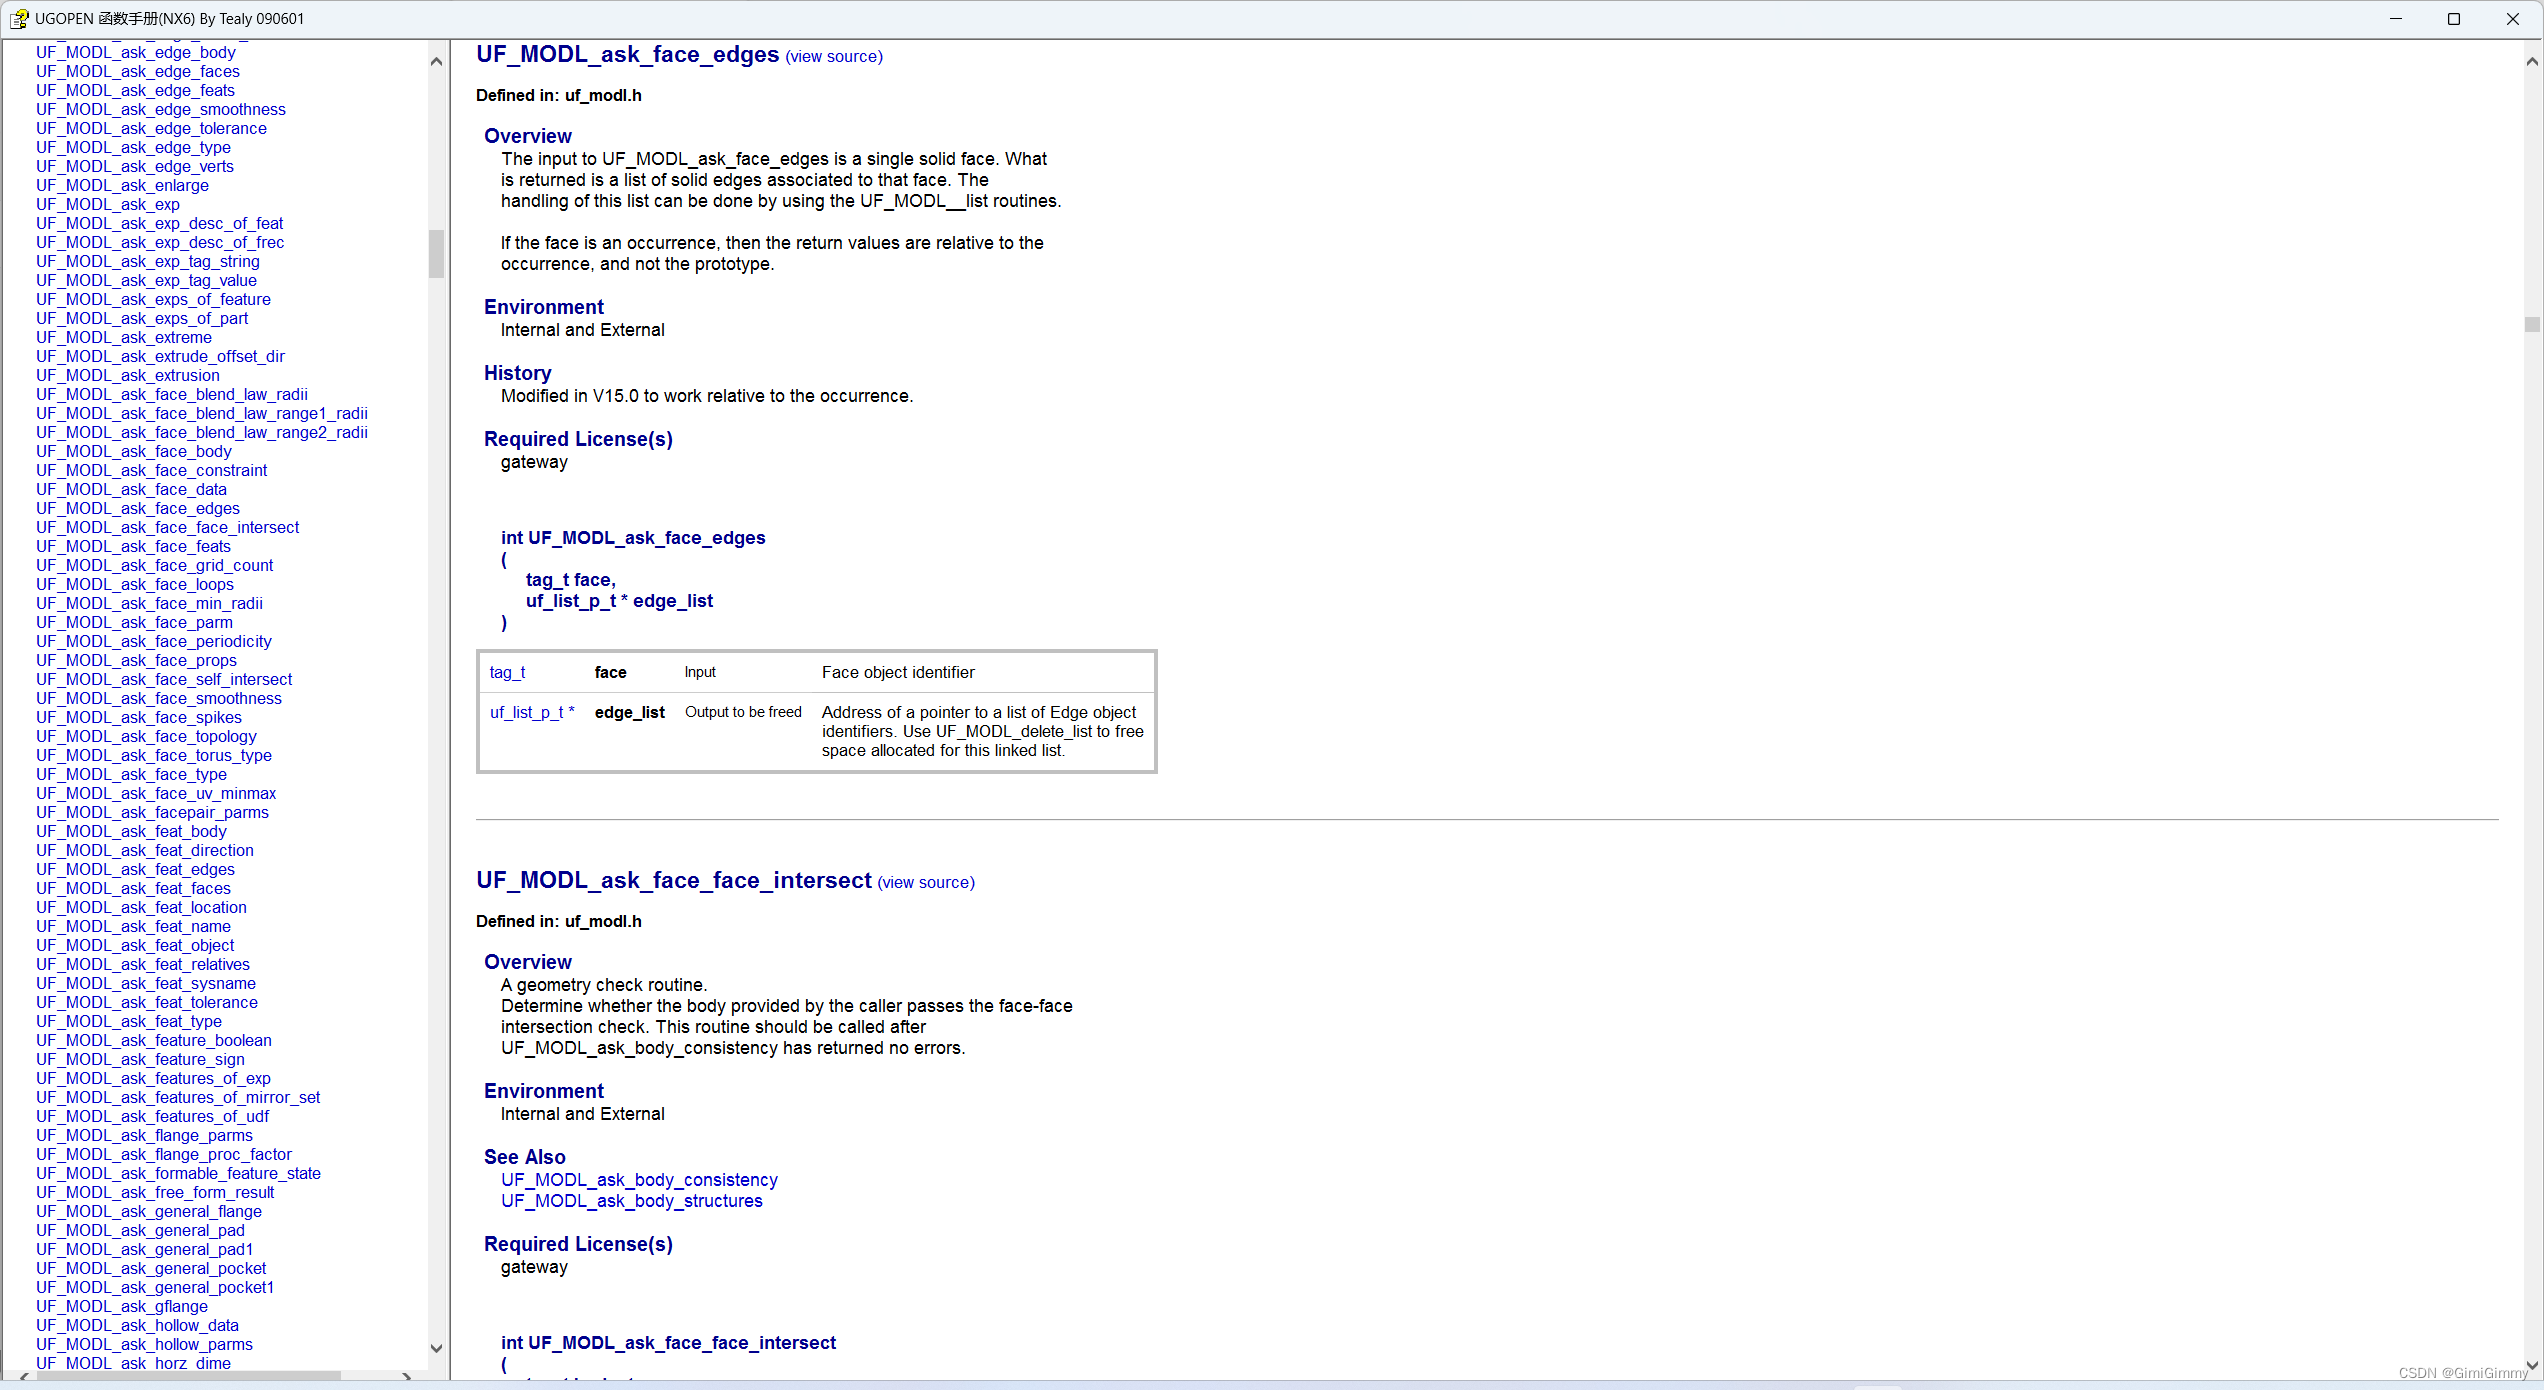Go to UF_MODL_ask_hollow_parms
Screen dimensions: 2544x1390
[145, 1344]
